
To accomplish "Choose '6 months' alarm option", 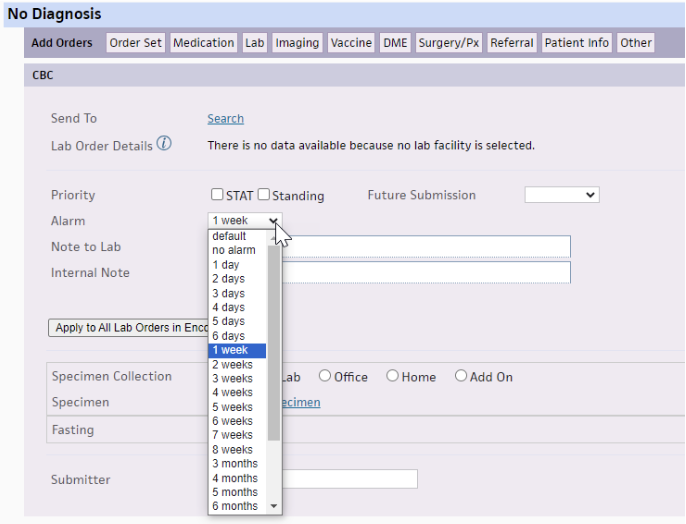I will (x=237, y=506).
